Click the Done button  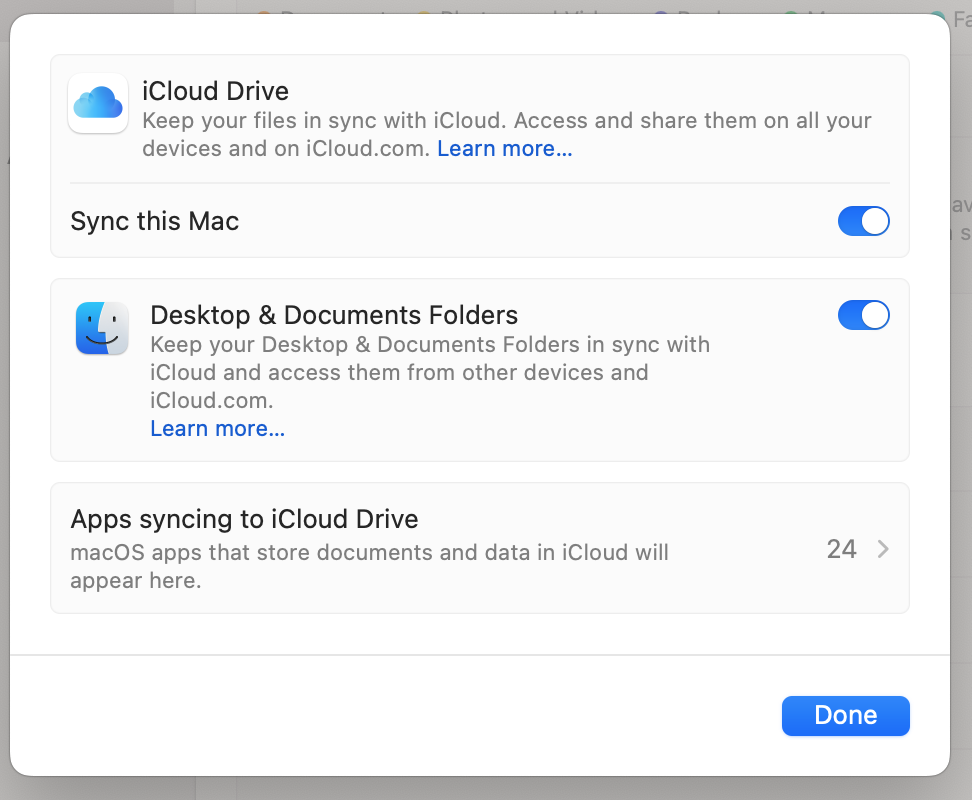tap(846, 716)
